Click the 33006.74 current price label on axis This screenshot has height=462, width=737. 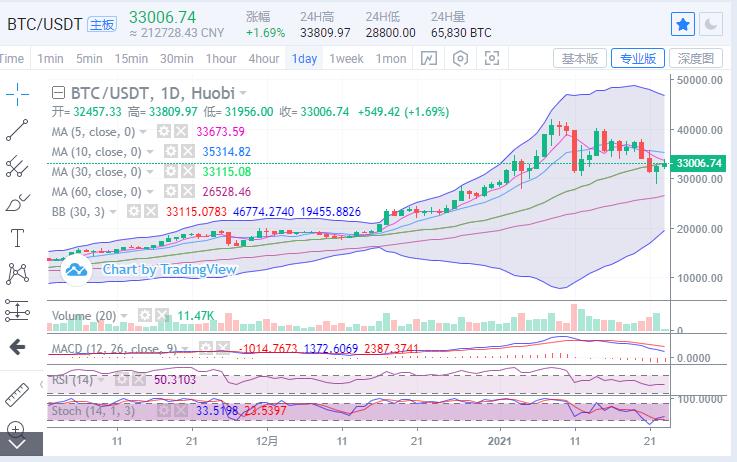698,163
